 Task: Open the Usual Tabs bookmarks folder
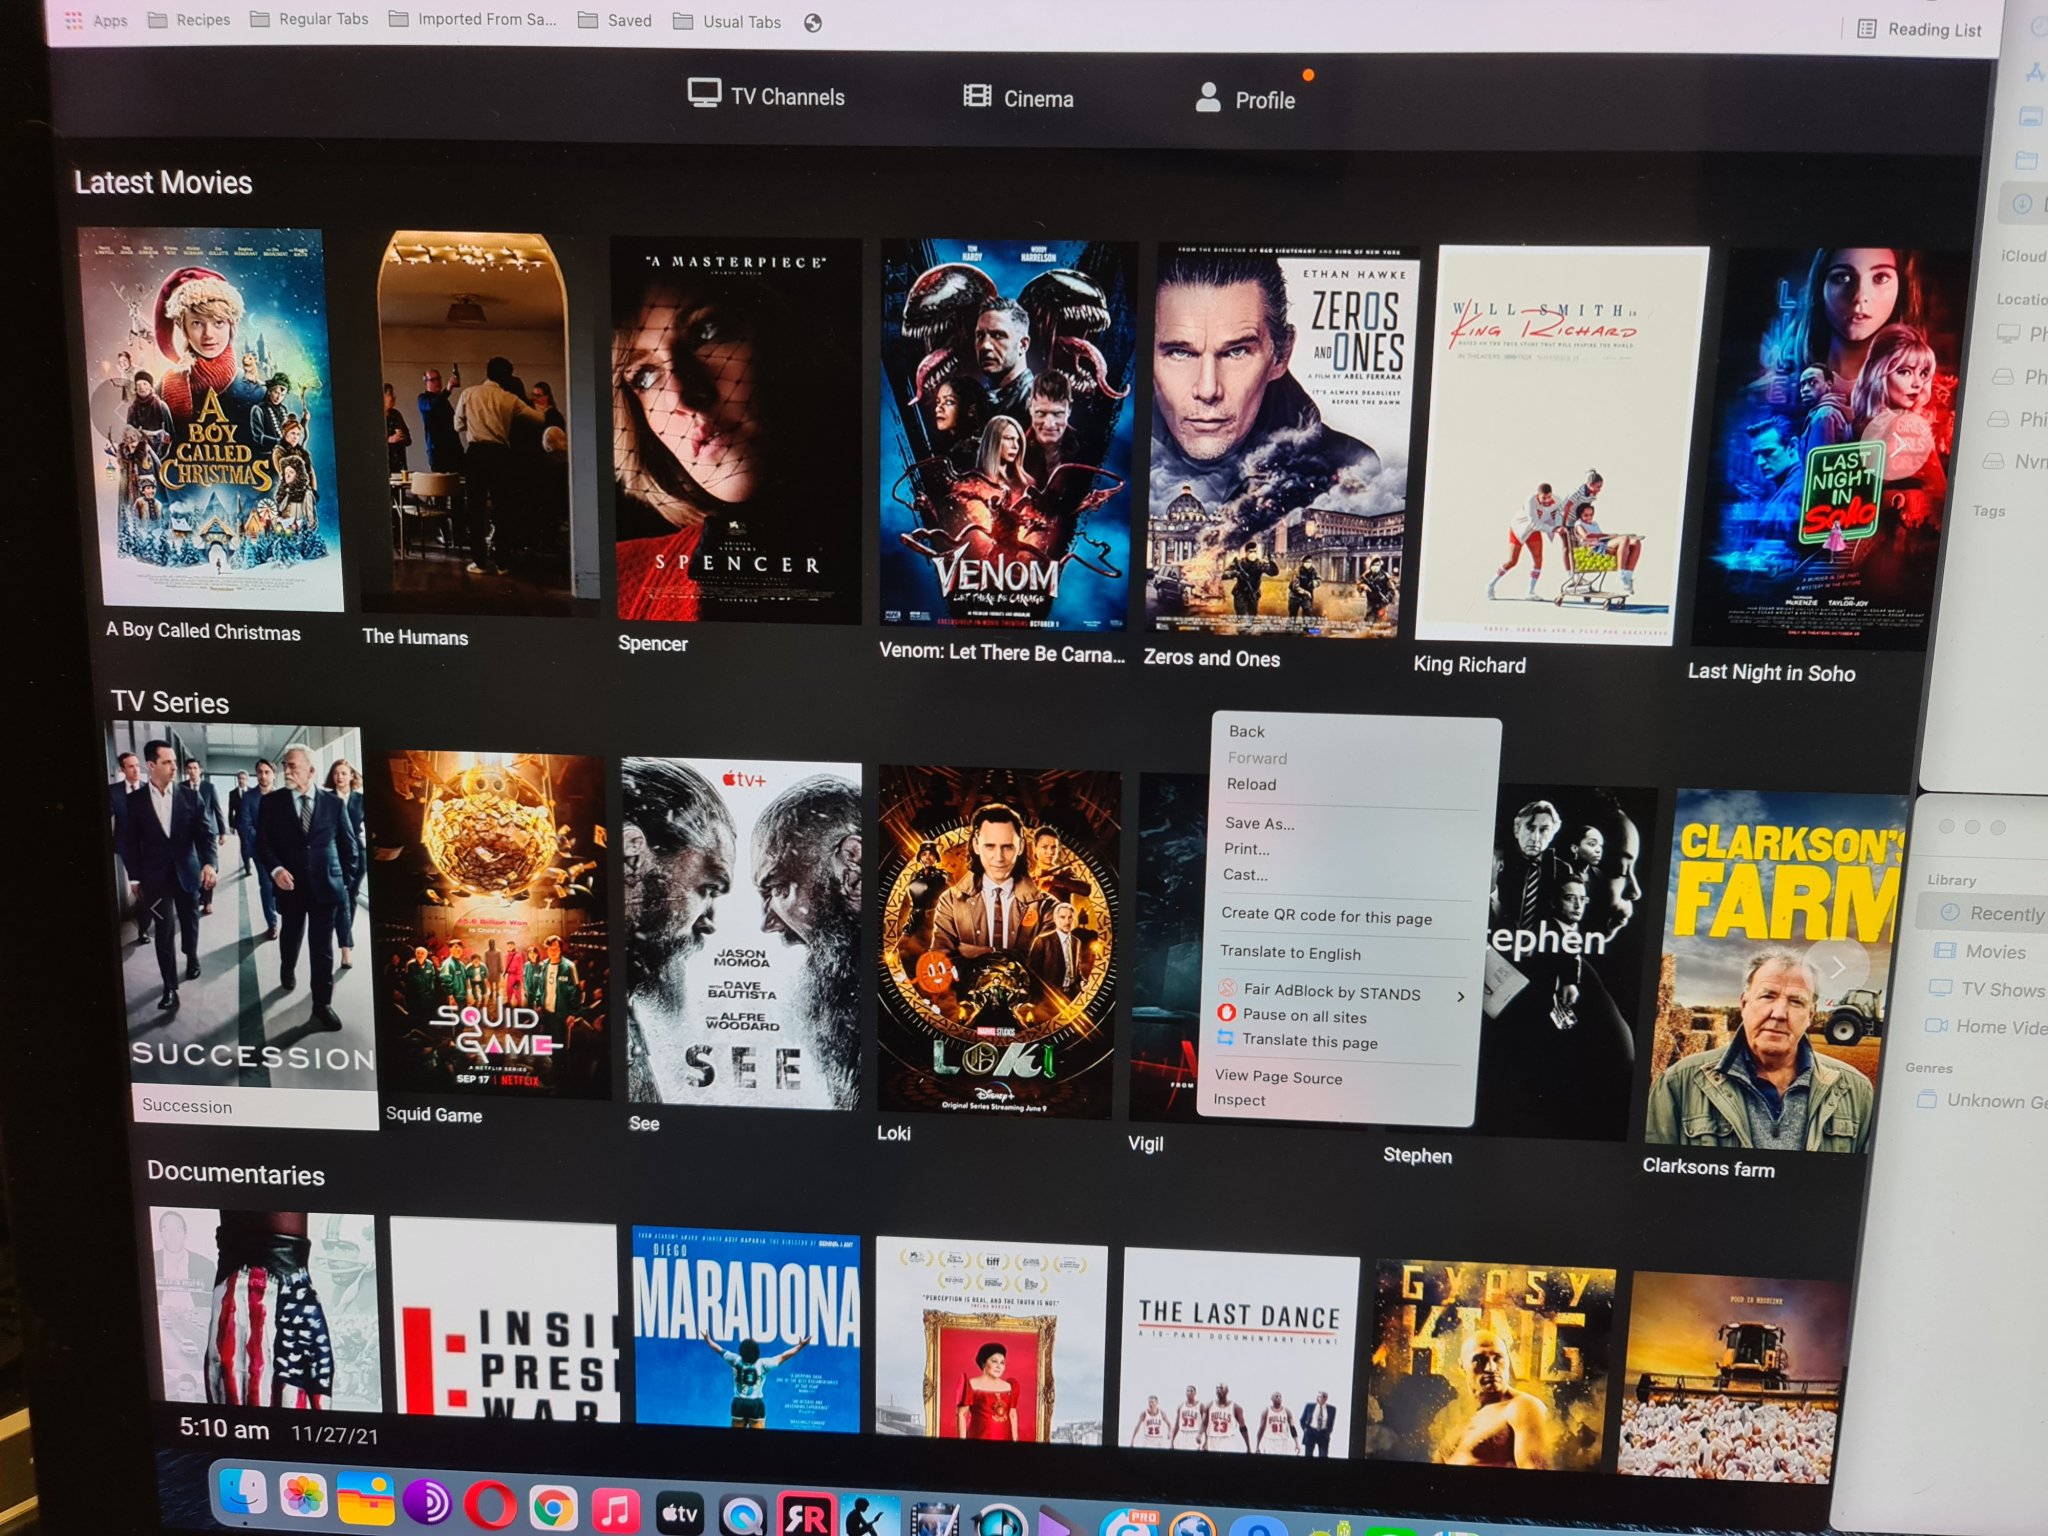(727, 21)
